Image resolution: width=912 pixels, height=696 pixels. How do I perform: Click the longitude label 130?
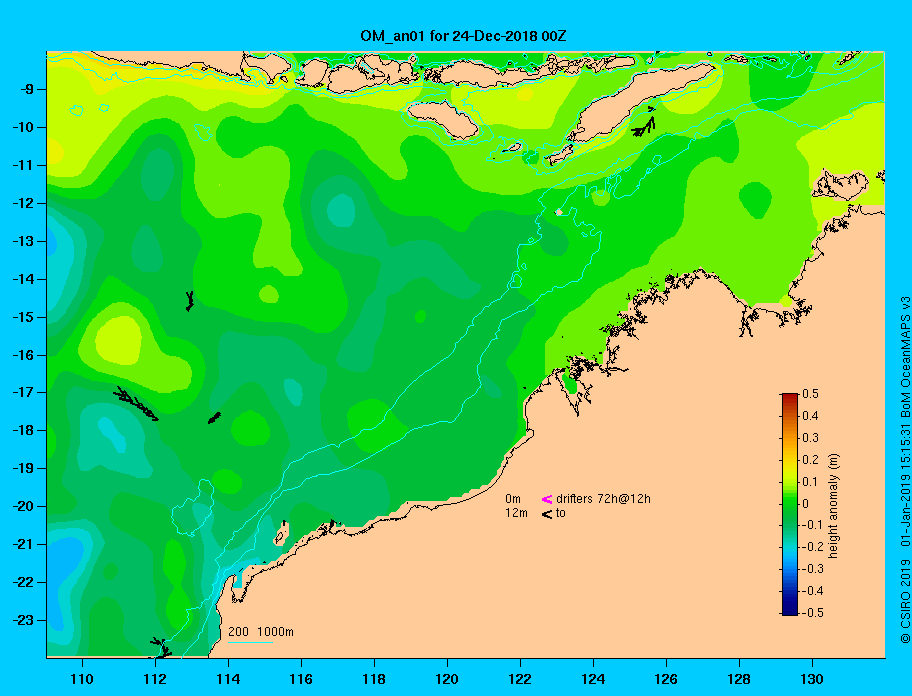click(812, 679)
